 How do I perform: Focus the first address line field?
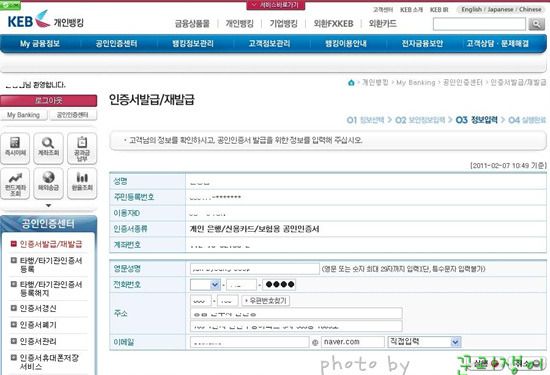[x=296, y=313]
